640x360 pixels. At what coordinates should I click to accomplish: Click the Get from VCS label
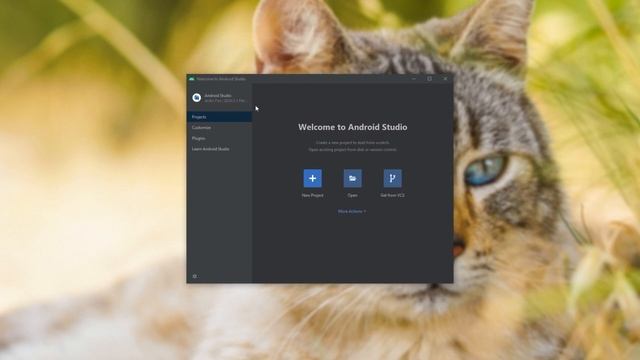click(392, 196)
